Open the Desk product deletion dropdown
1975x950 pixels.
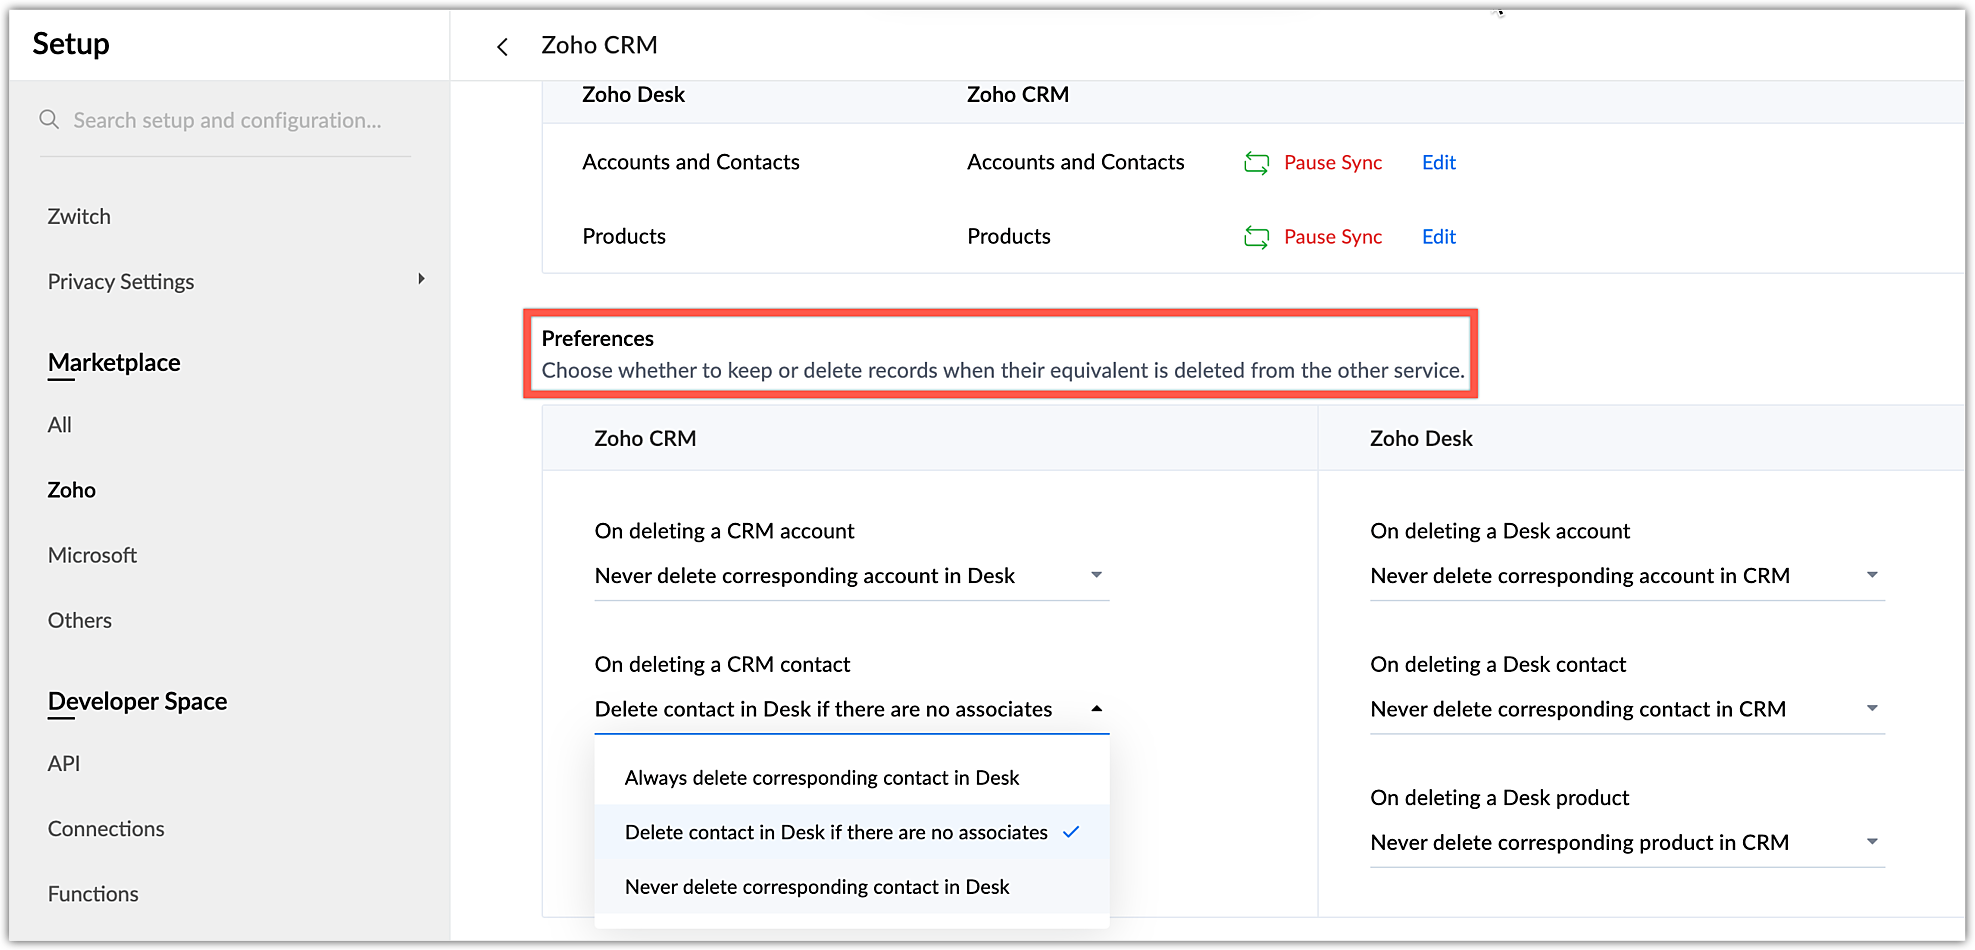coord(1872,842)
